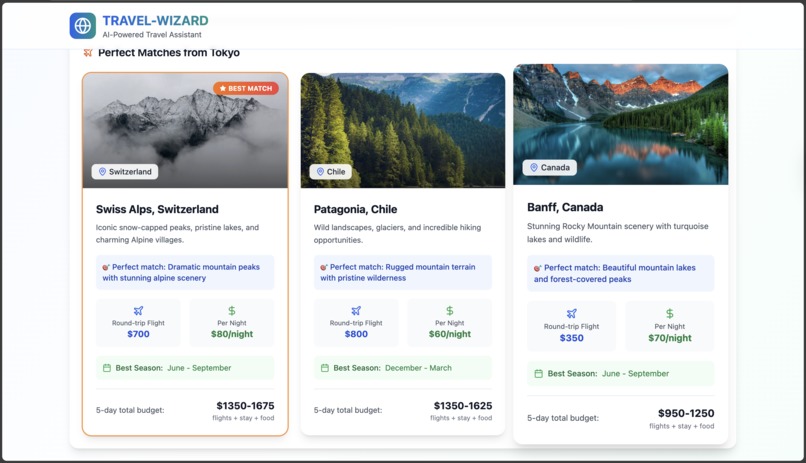Click the airplane icon above $700 flight price
The width and height of the screenshot is (806, 463).
click(138, 310)
